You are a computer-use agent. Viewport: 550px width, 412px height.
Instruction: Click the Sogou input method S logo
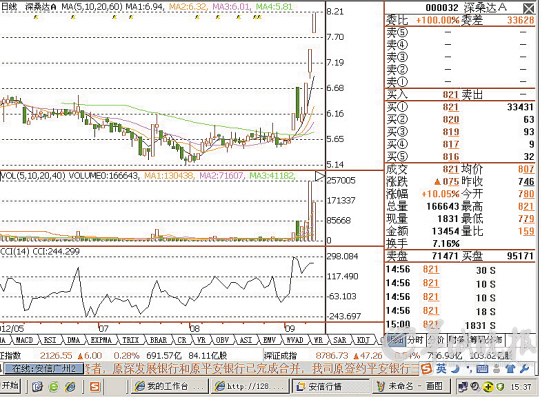(427, 369)
